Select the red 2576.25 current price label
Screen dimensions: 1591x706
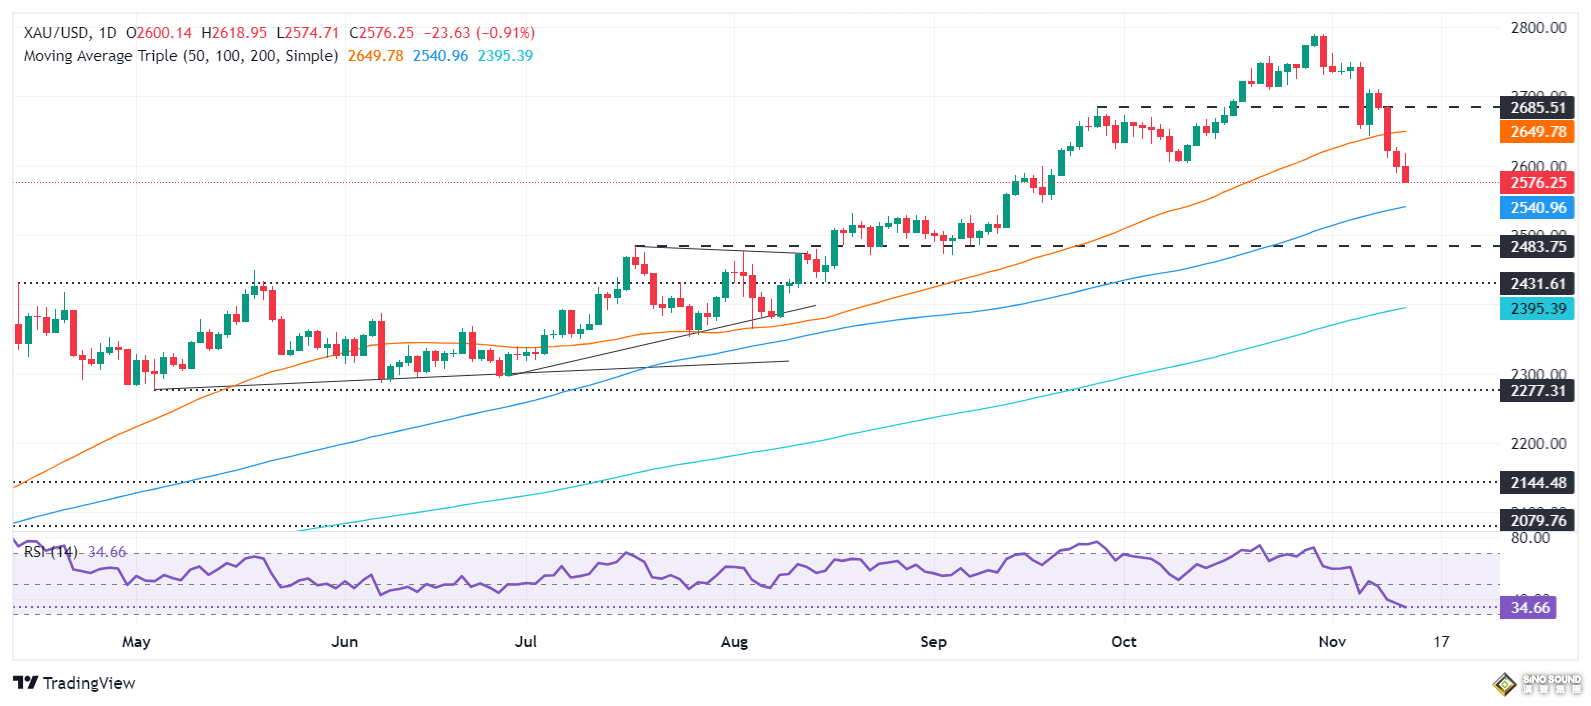1537,183
